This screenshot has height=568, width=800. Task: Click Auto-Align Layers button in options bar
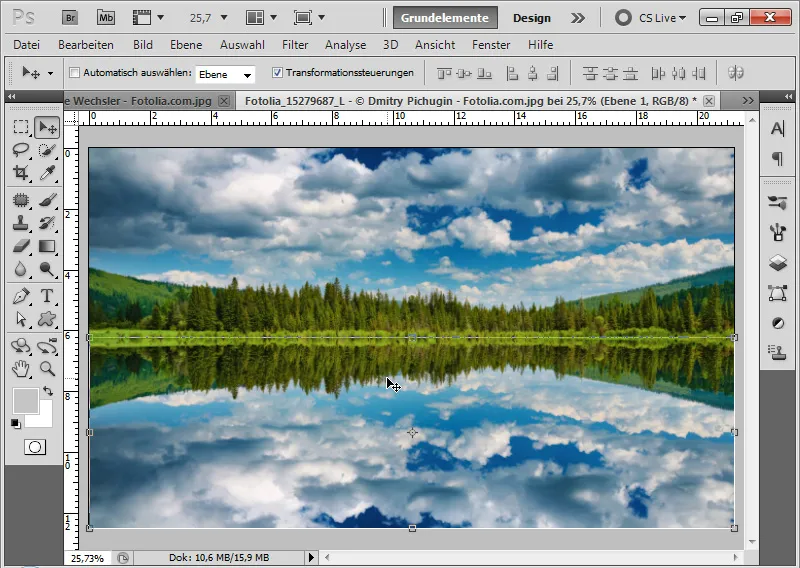tap(735, 73)
